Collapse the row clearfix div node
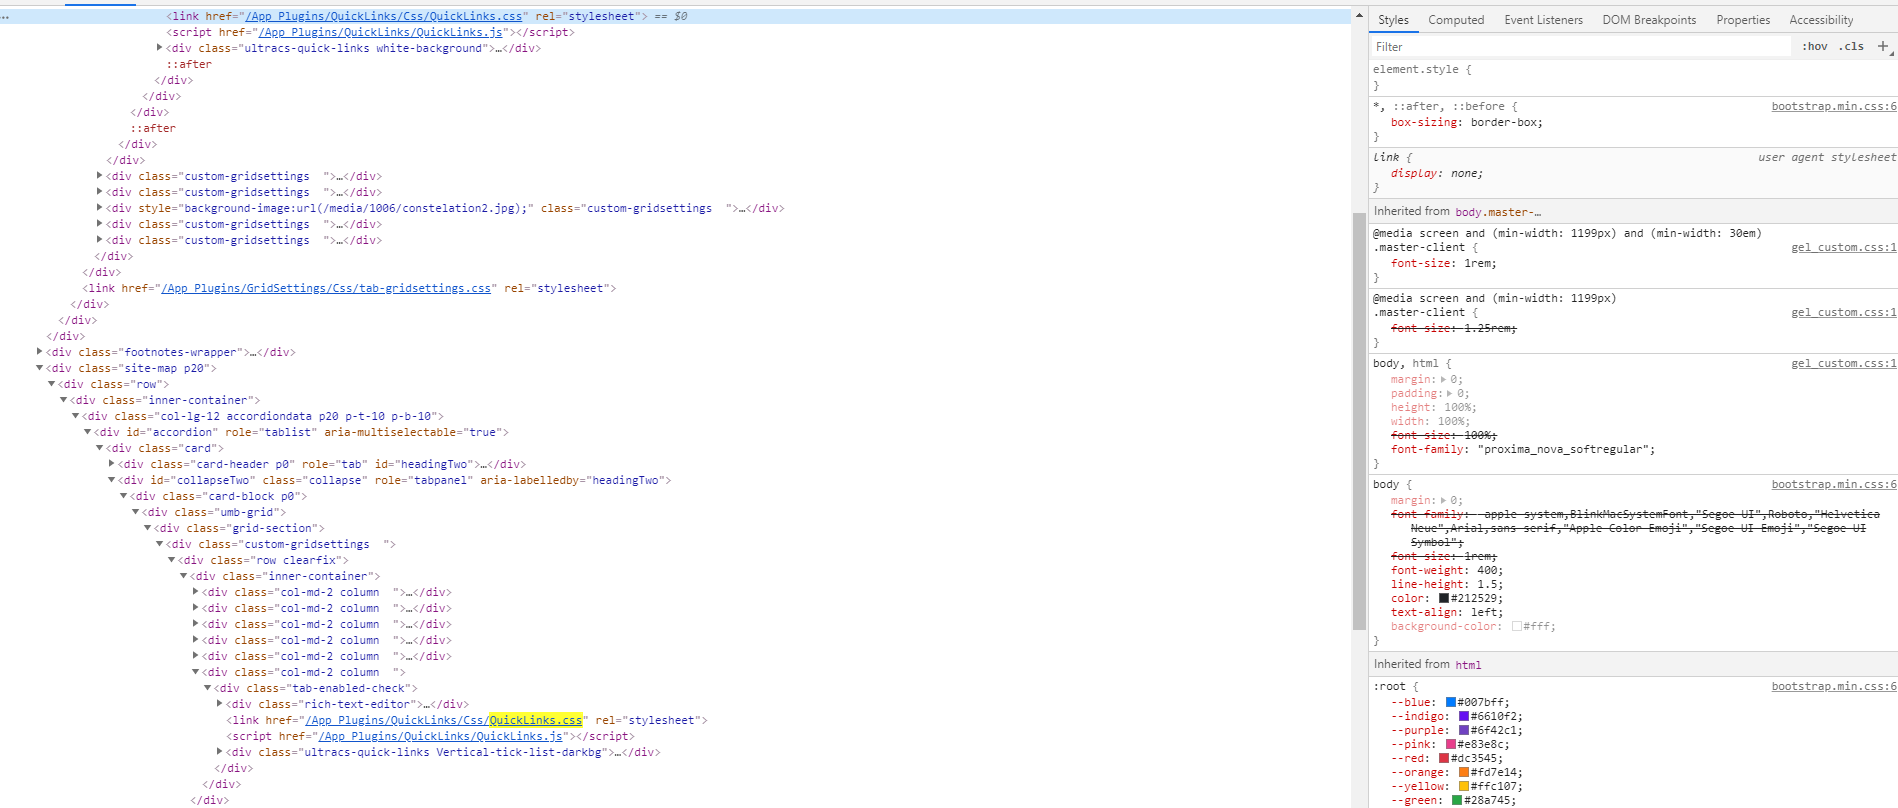This screenshot has height=808, width=1898. [x=172, y=560]
